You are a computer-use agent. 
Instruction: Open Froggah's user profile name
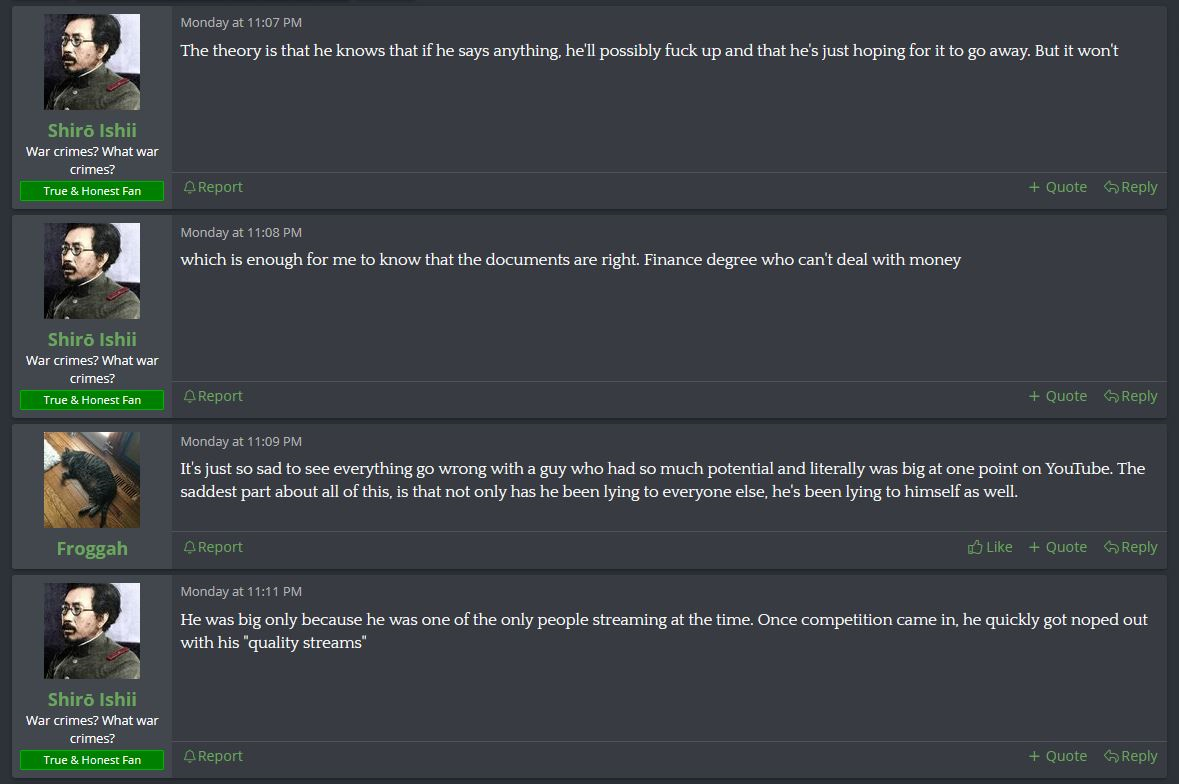coord(92,549)
